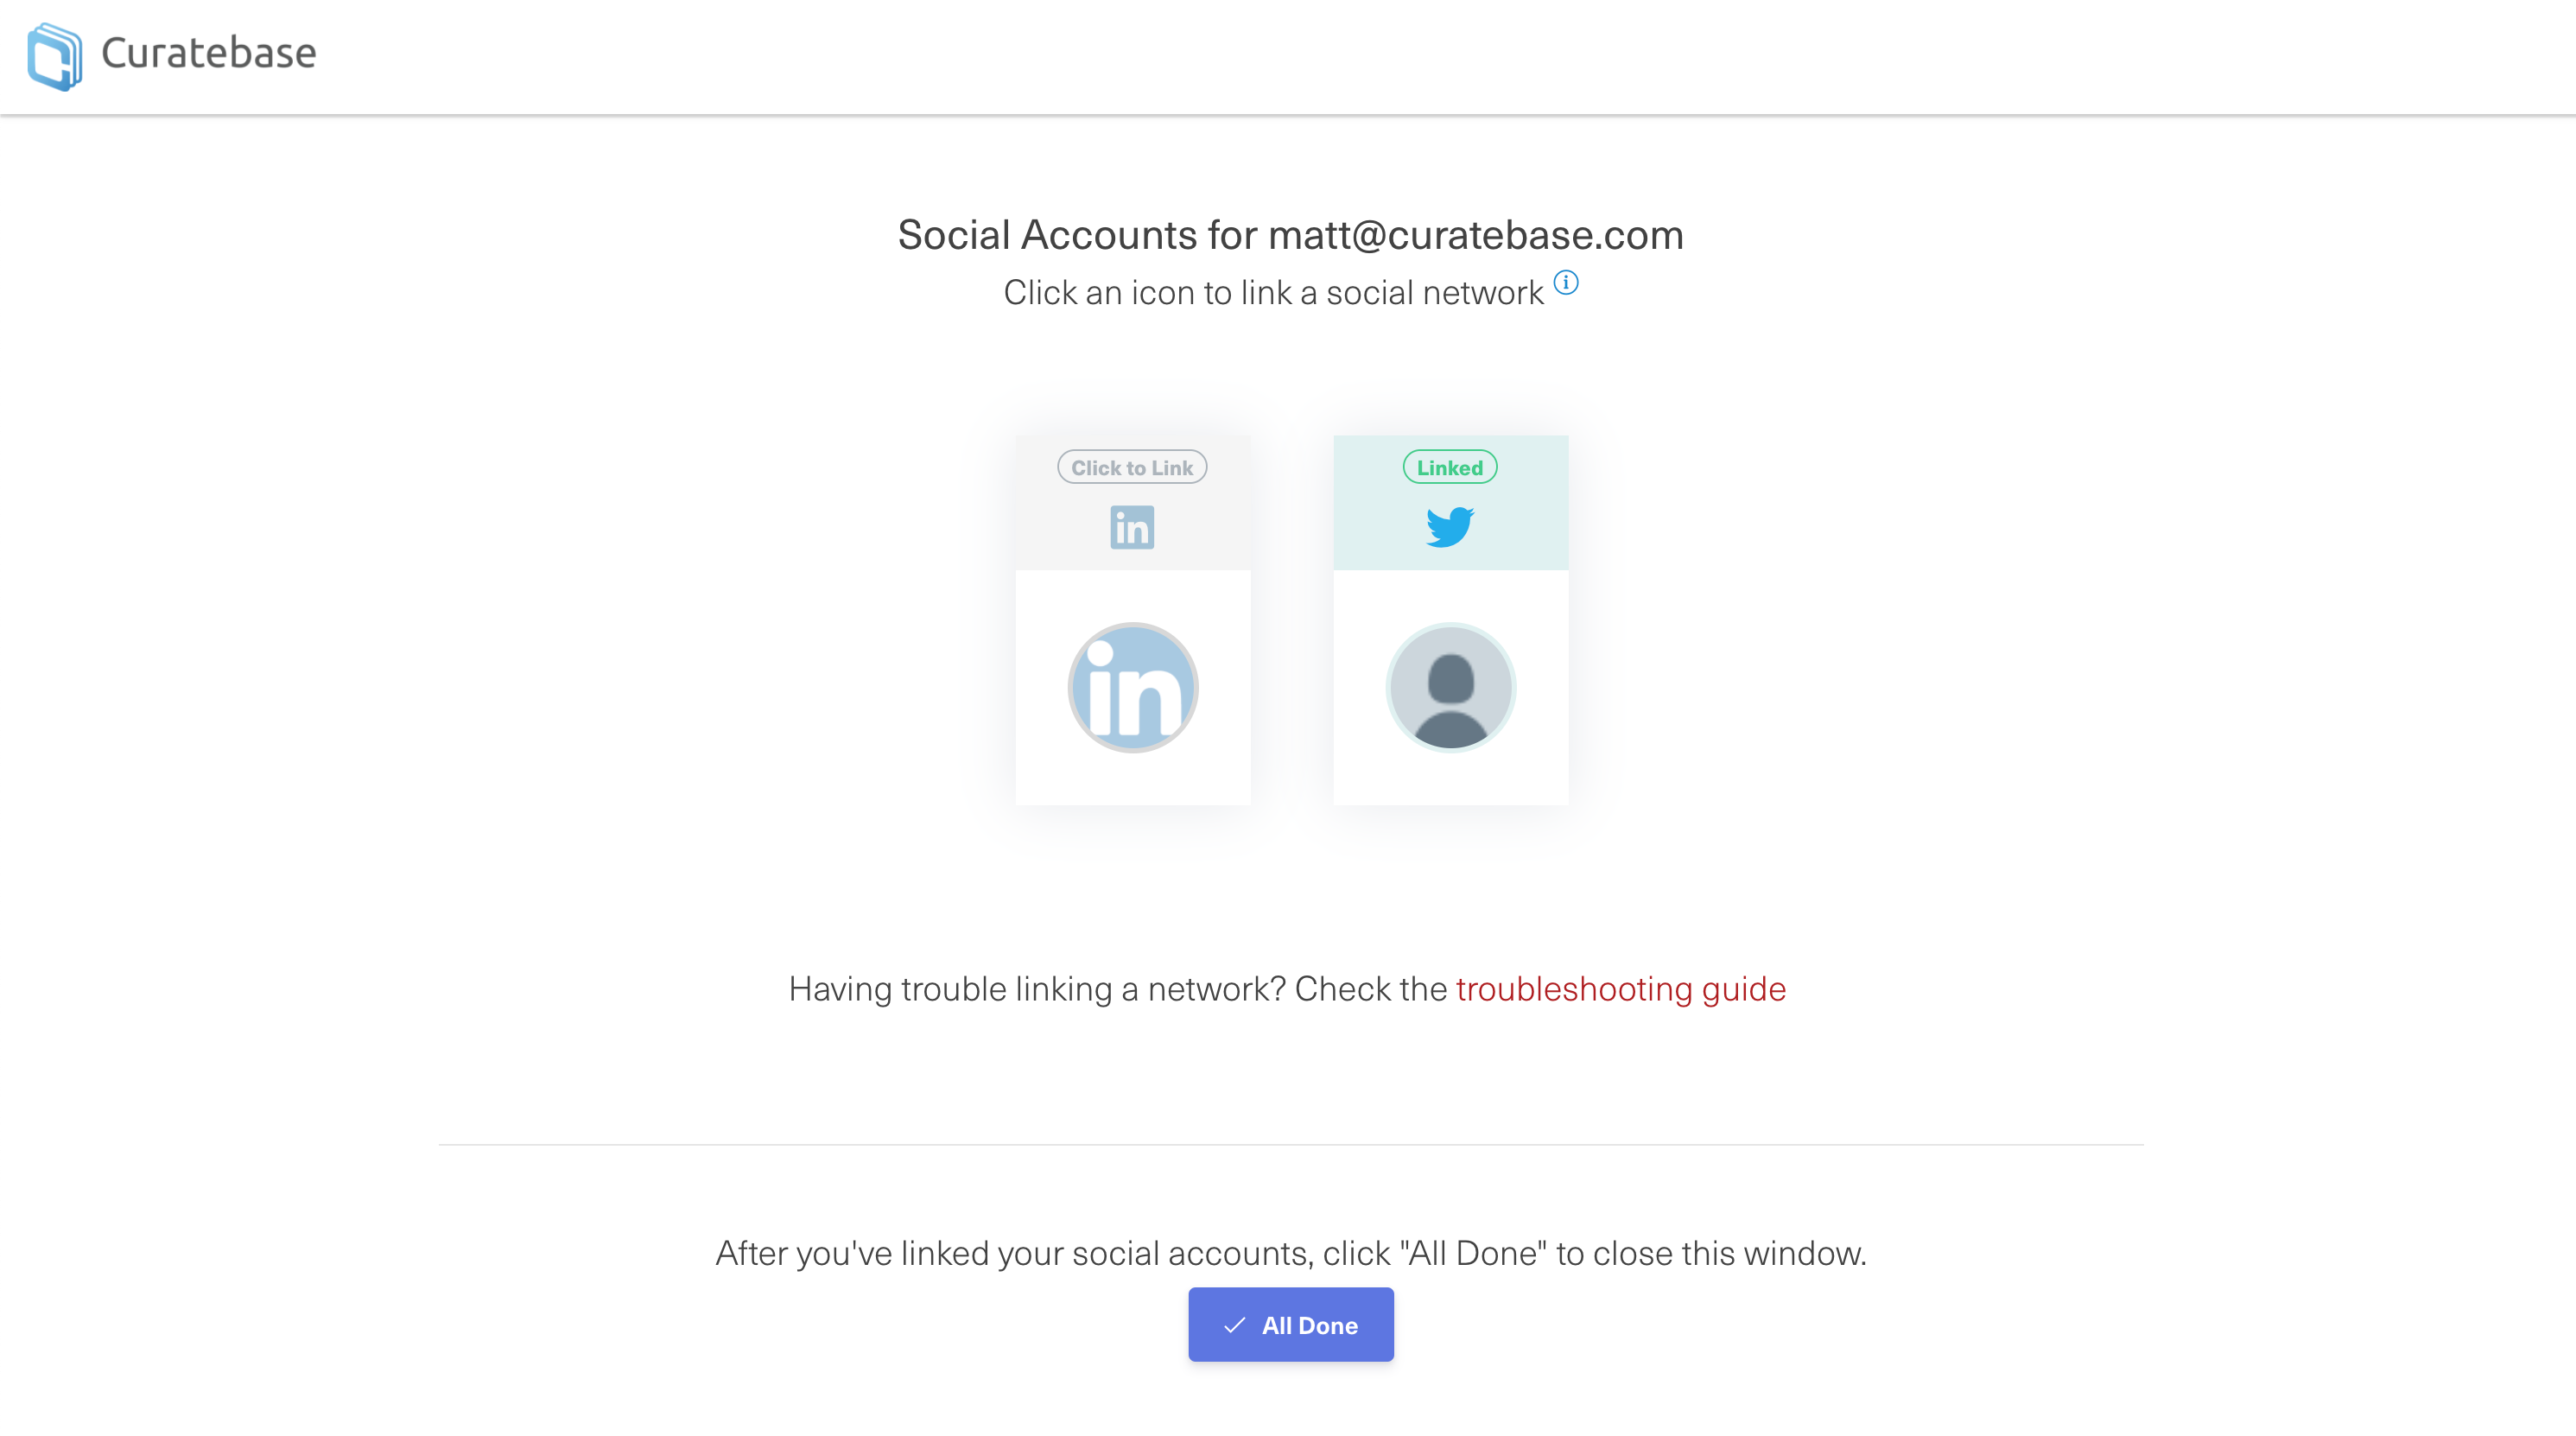Open the info tooltip icon beside subtitle

(1566, 283)
